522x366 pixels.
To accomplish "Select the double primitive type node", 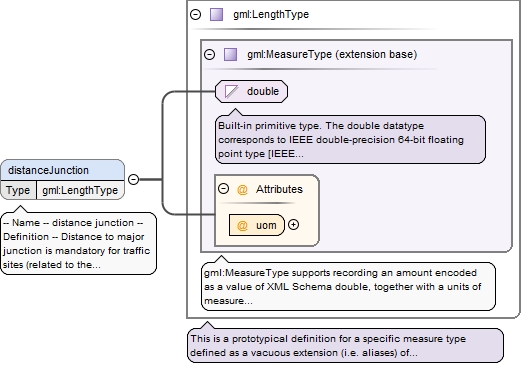I will 251,91.
